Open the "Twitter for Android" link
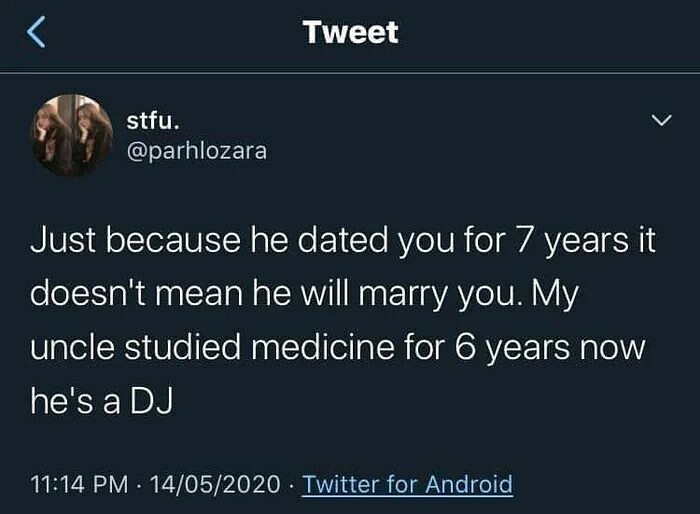The image size is (700, 514). tap(407, 485)
